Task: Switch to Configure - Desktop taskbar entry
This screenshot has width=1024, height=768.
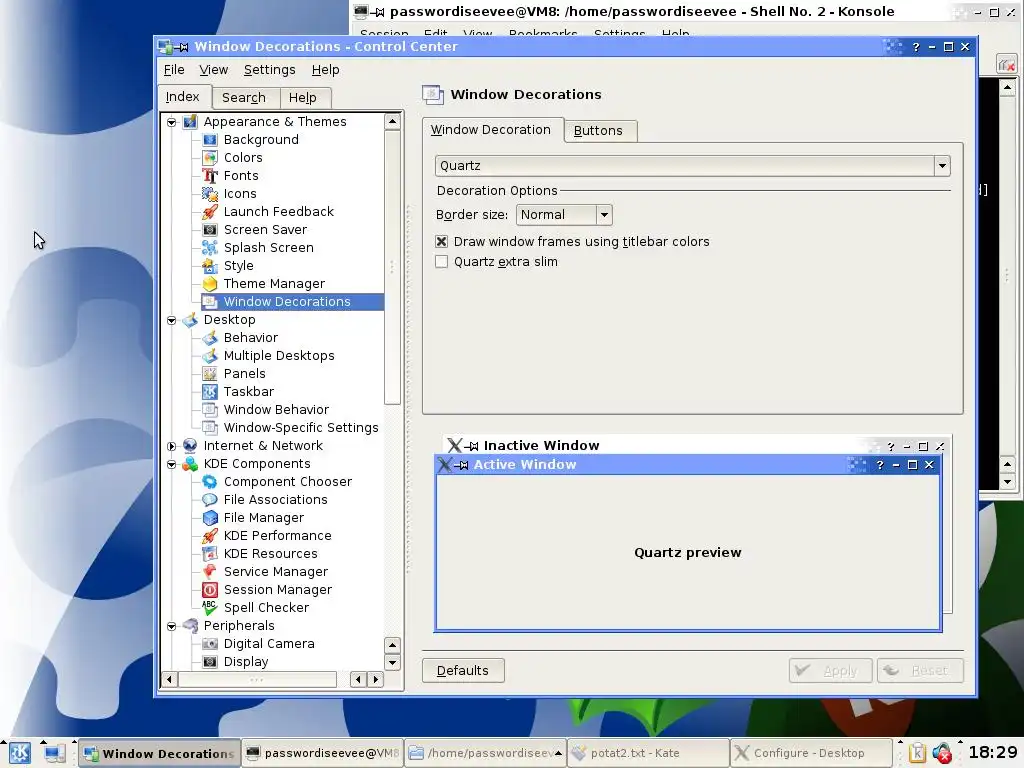Action: tap(811, 754)
